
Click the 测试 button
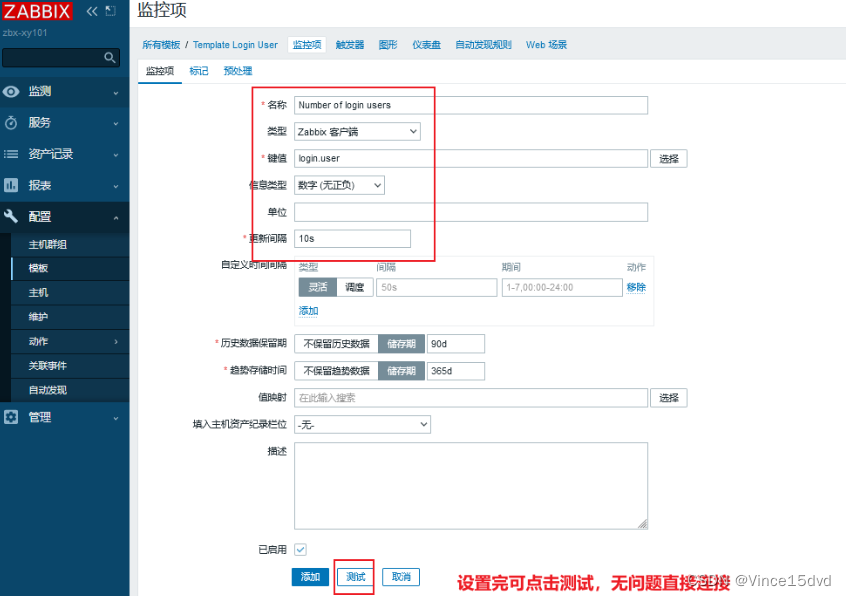356,577
